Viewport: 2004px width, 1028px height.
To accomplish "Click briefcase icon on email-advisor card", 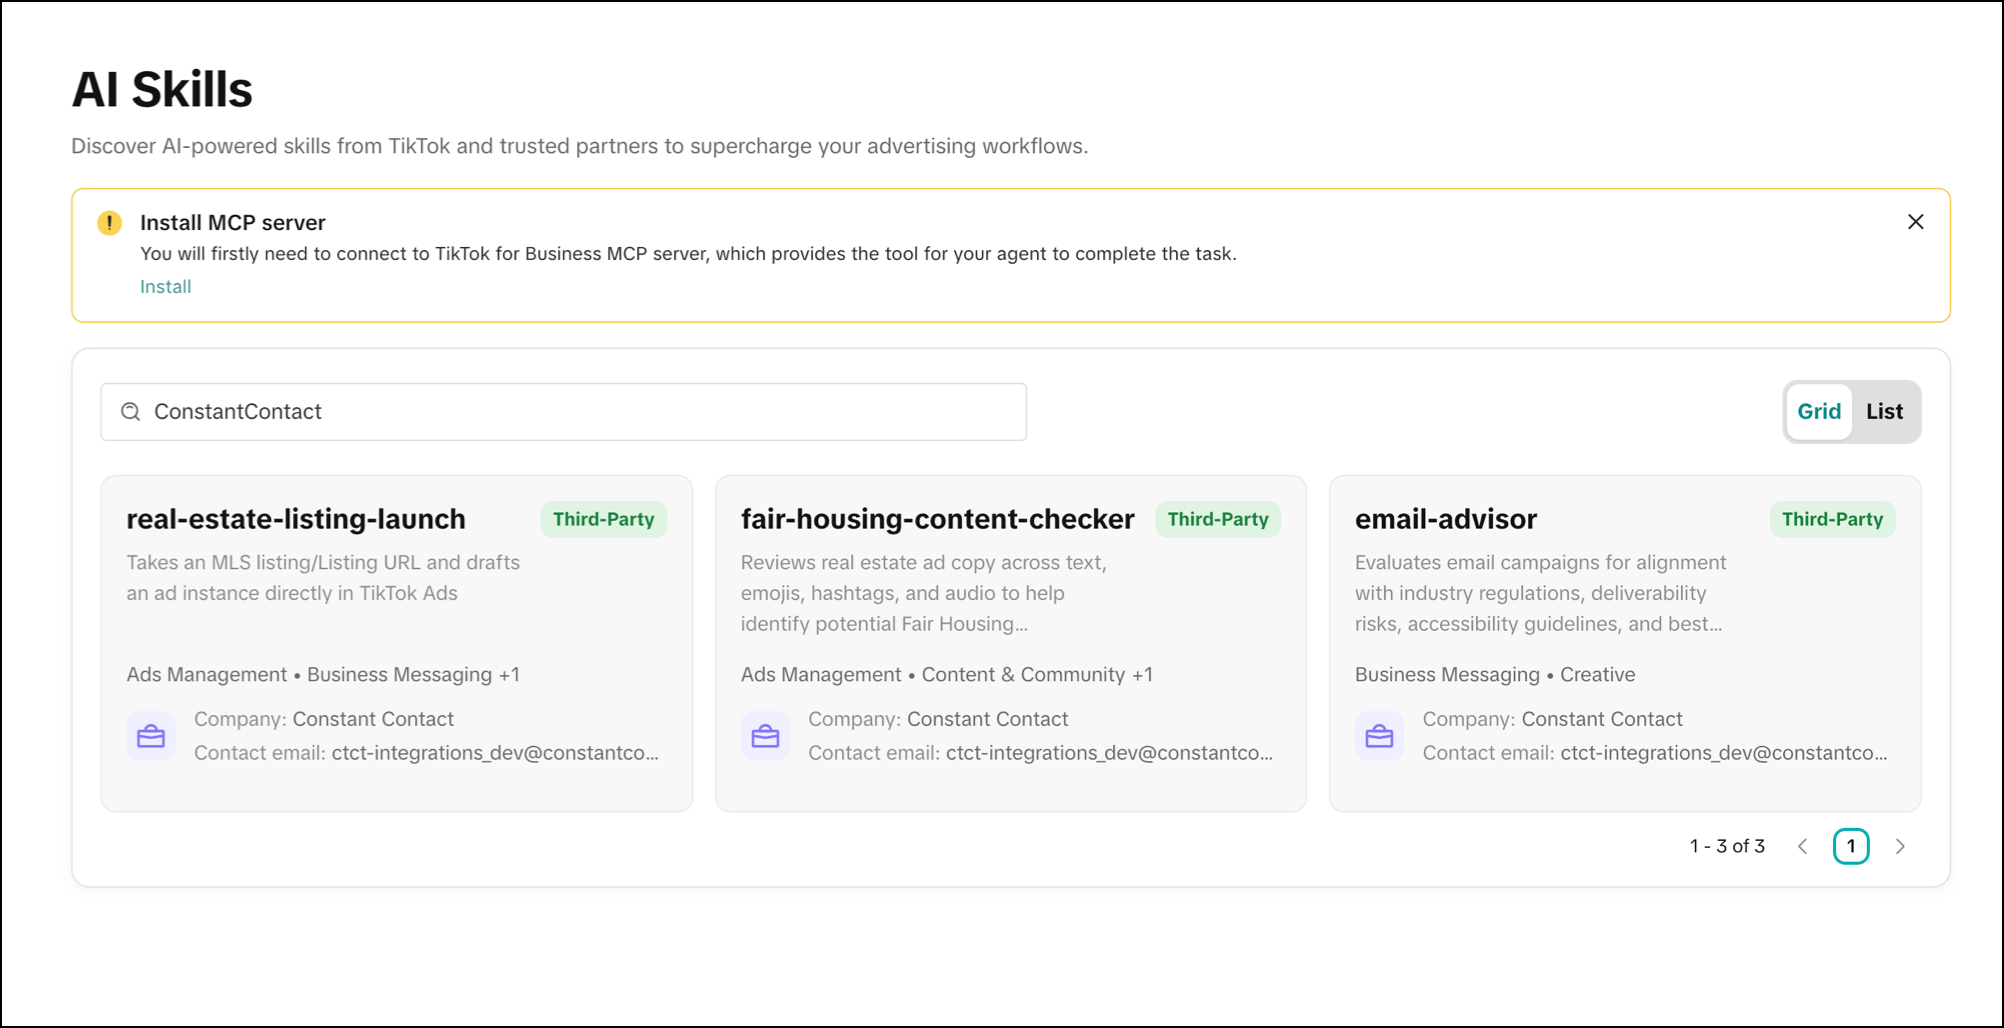I will tap(1379, 736).
